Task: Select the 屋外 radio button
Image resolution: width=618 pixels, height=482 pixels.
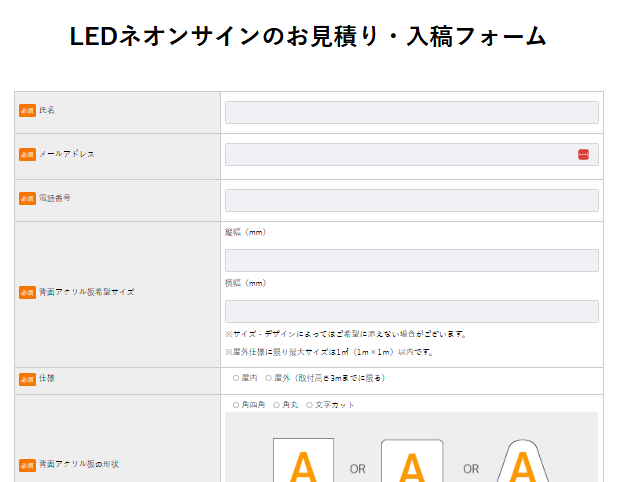Action: pos(269,378)
